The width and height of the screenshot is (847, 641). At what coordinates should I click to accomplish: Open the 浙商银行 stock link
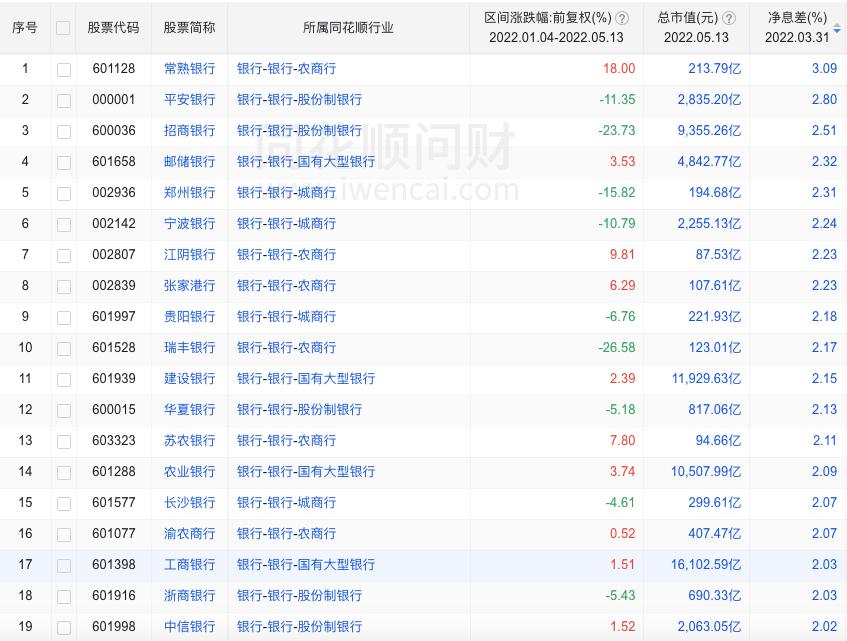(189, 595)
